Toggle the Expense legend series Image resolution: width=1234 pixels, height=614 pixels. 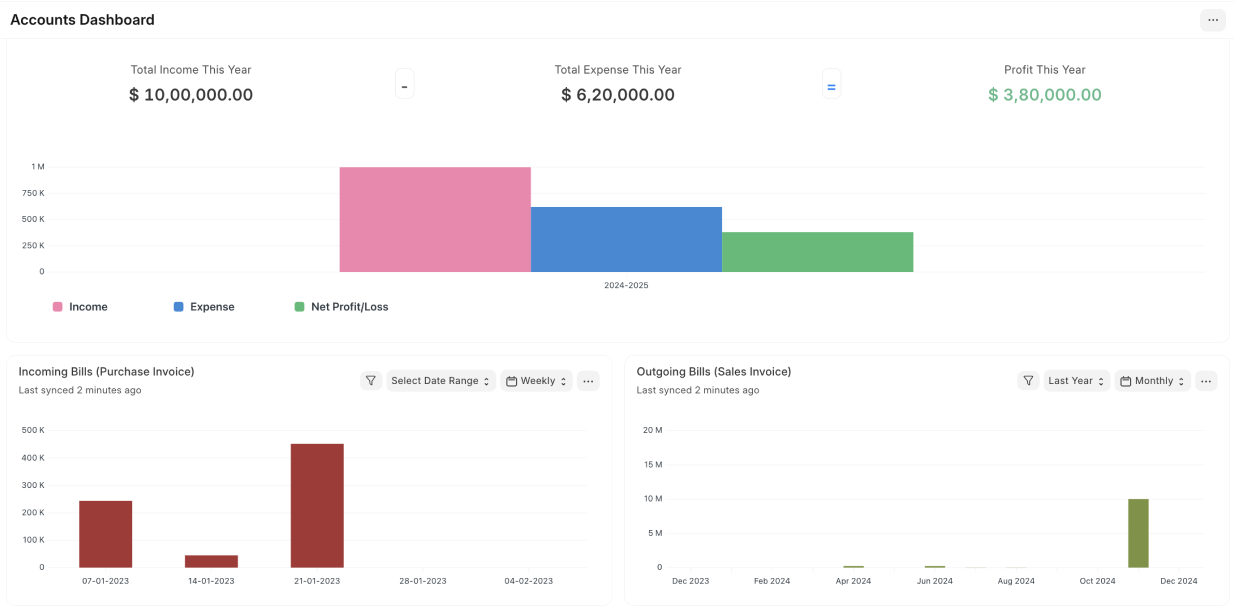click(204, 307)
